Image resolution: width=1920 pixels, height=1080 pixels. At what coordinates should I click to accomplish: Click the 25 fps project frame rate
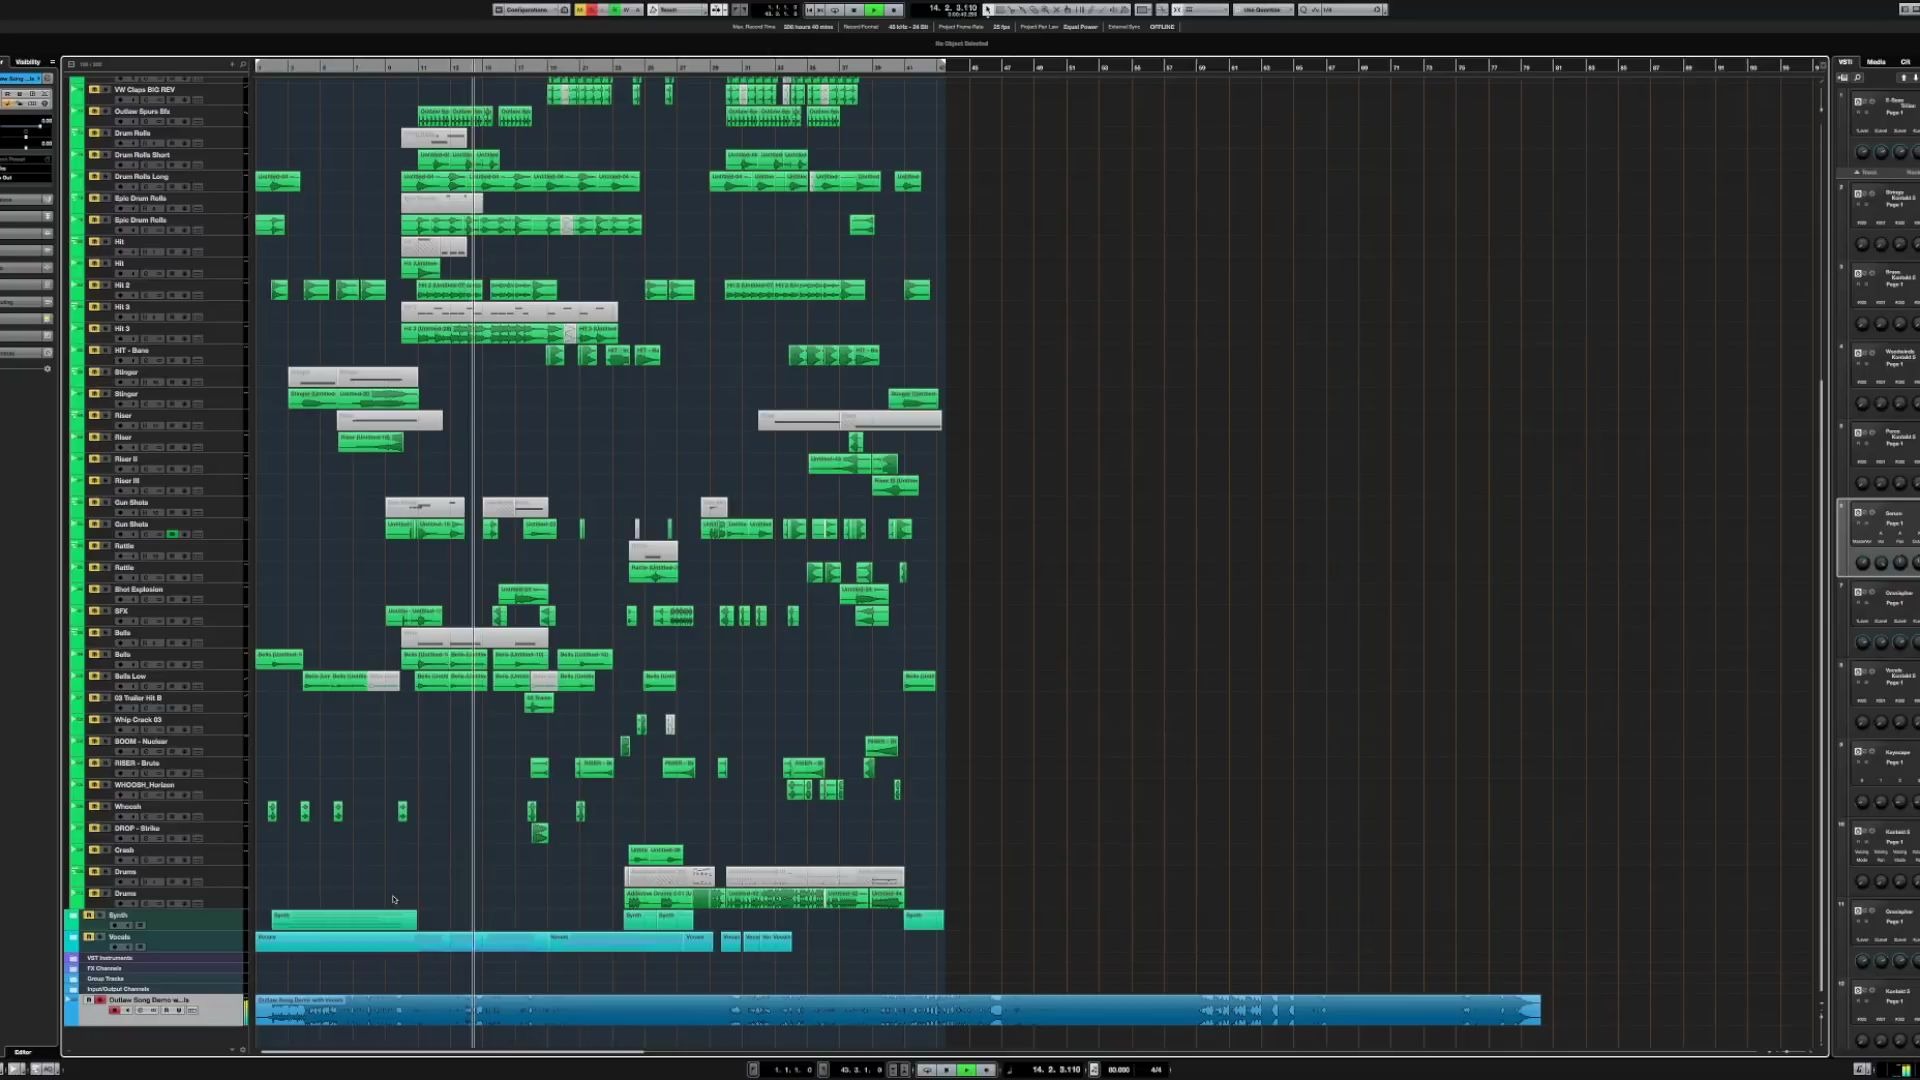(1001, 27)
